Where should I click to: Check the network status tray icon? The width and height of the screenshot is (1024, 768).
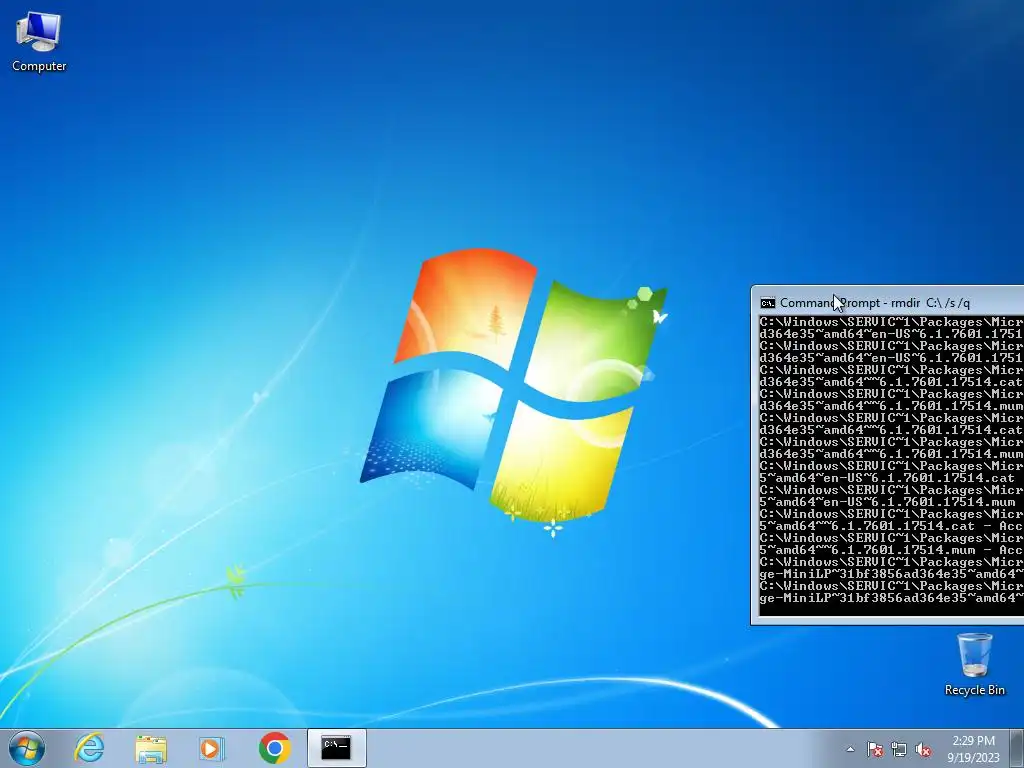[899, 749]
